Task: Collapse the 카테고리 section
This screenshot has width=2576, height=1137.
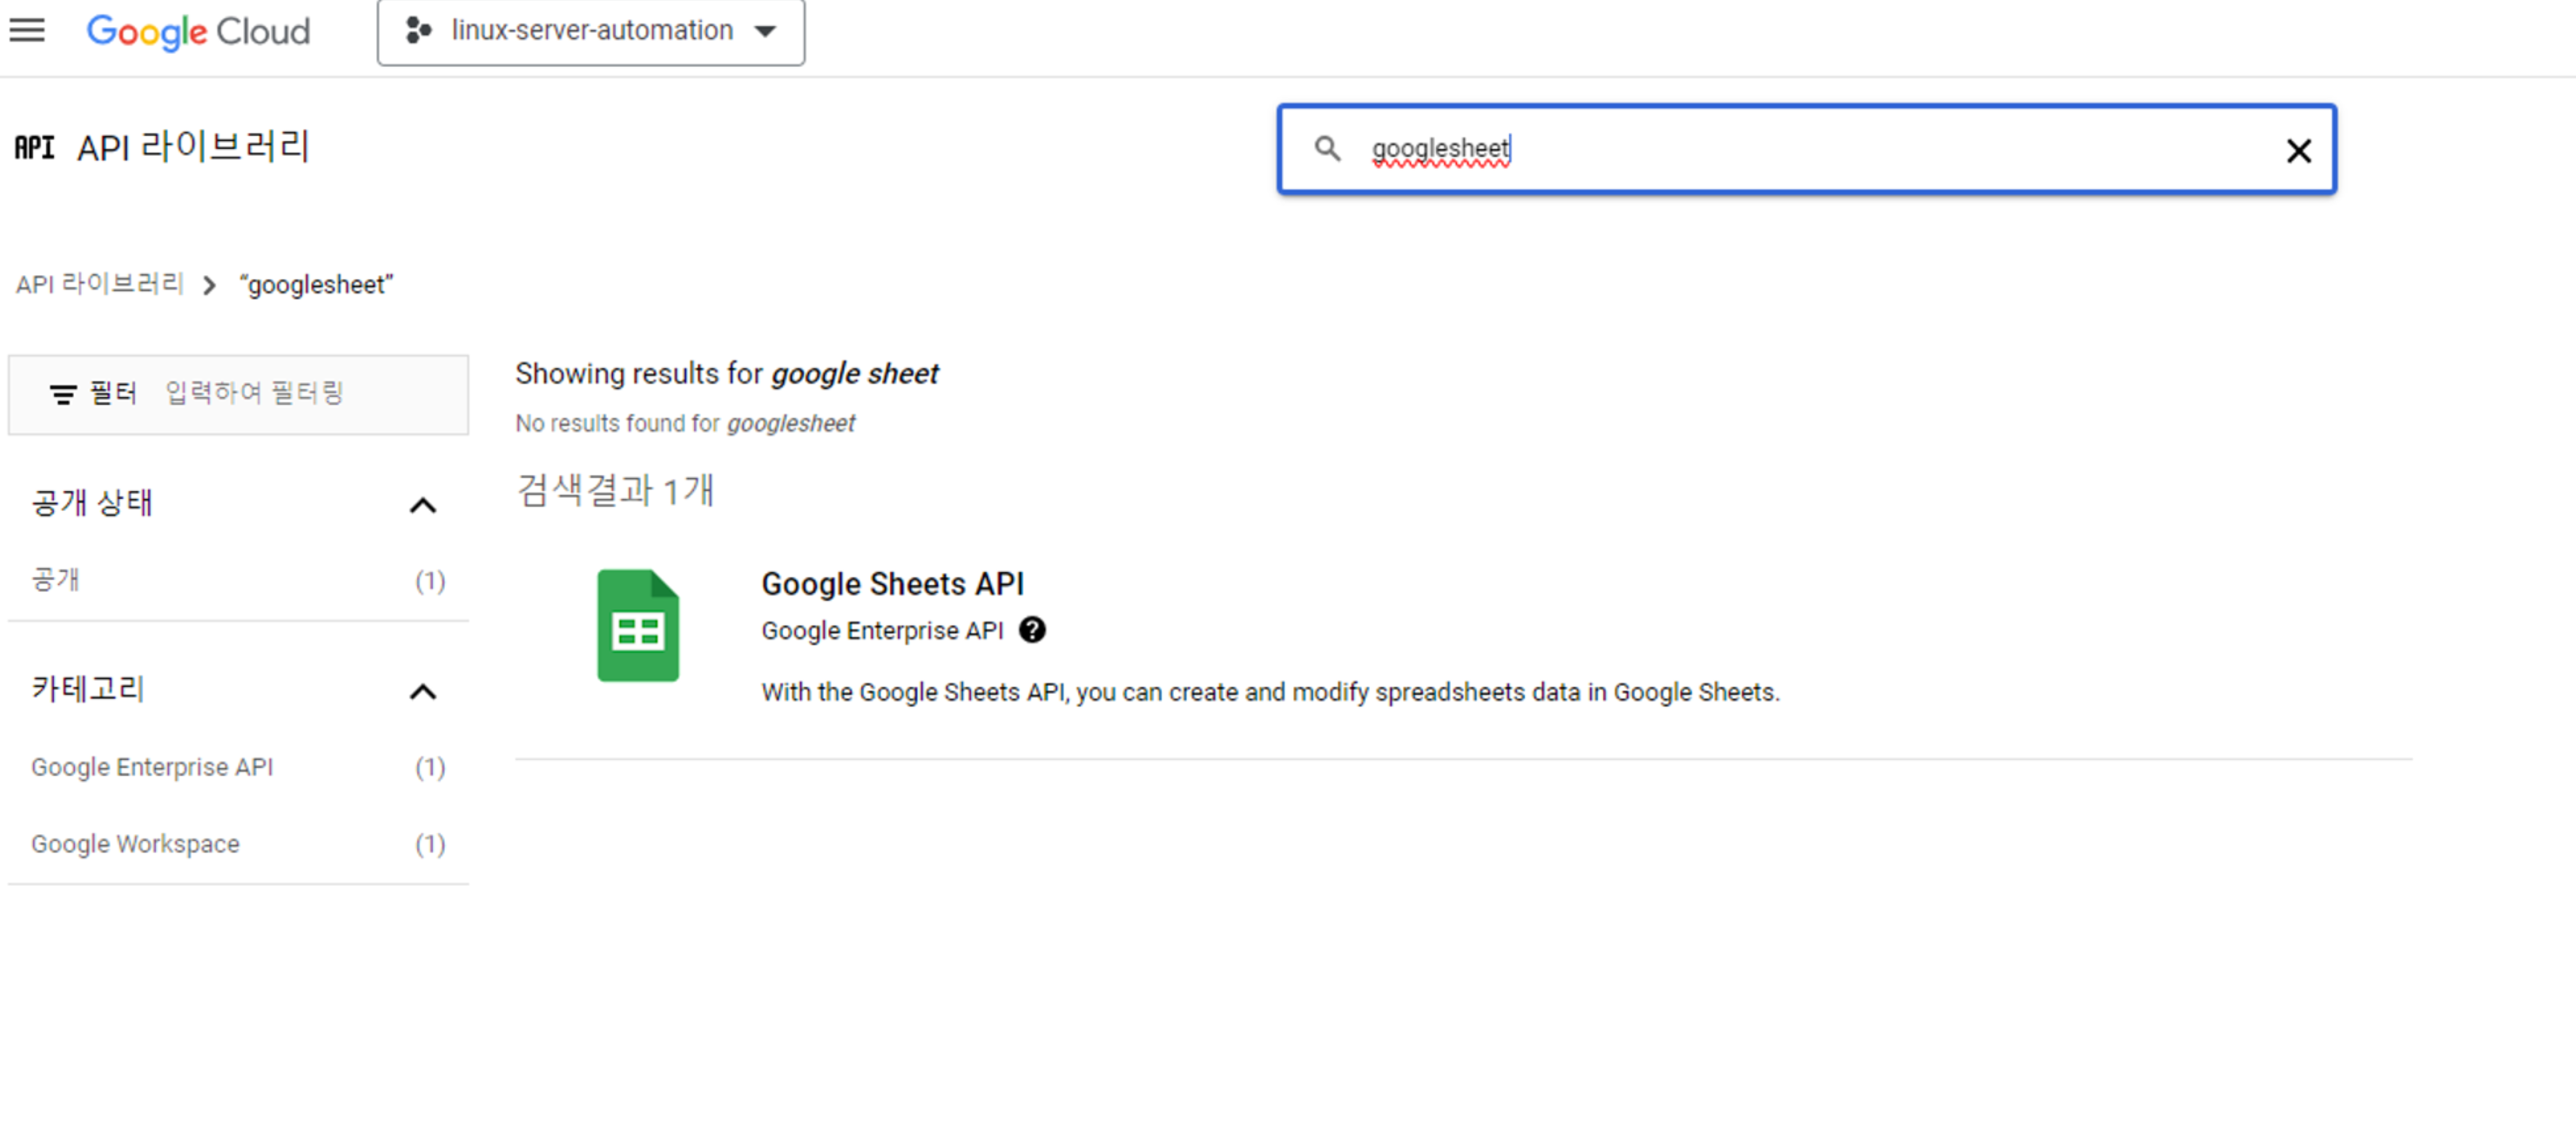Action: 423,692
